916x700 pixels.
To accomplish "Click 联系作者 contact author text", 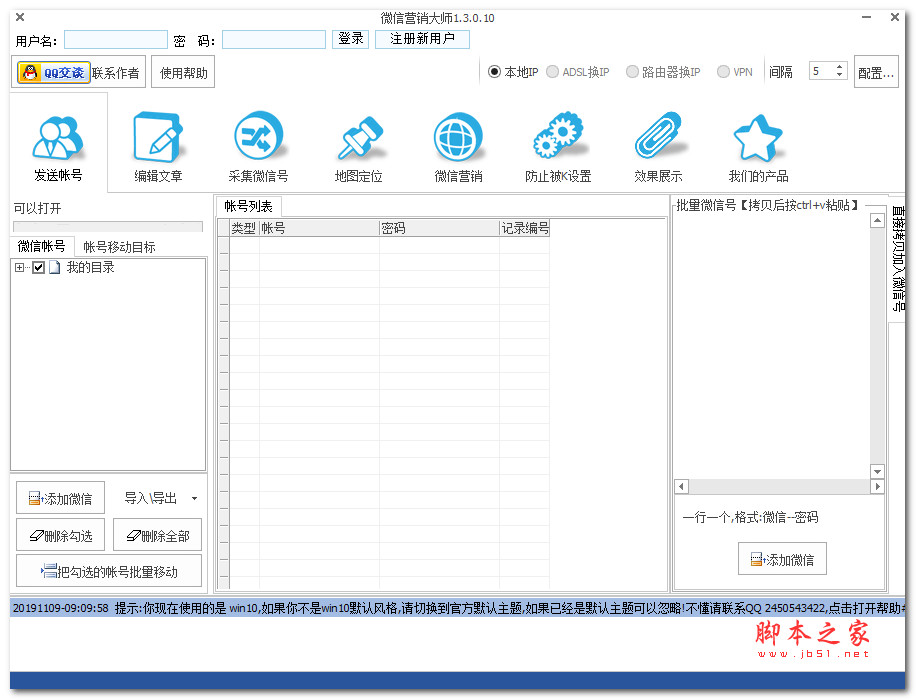I will coord(116,73).
